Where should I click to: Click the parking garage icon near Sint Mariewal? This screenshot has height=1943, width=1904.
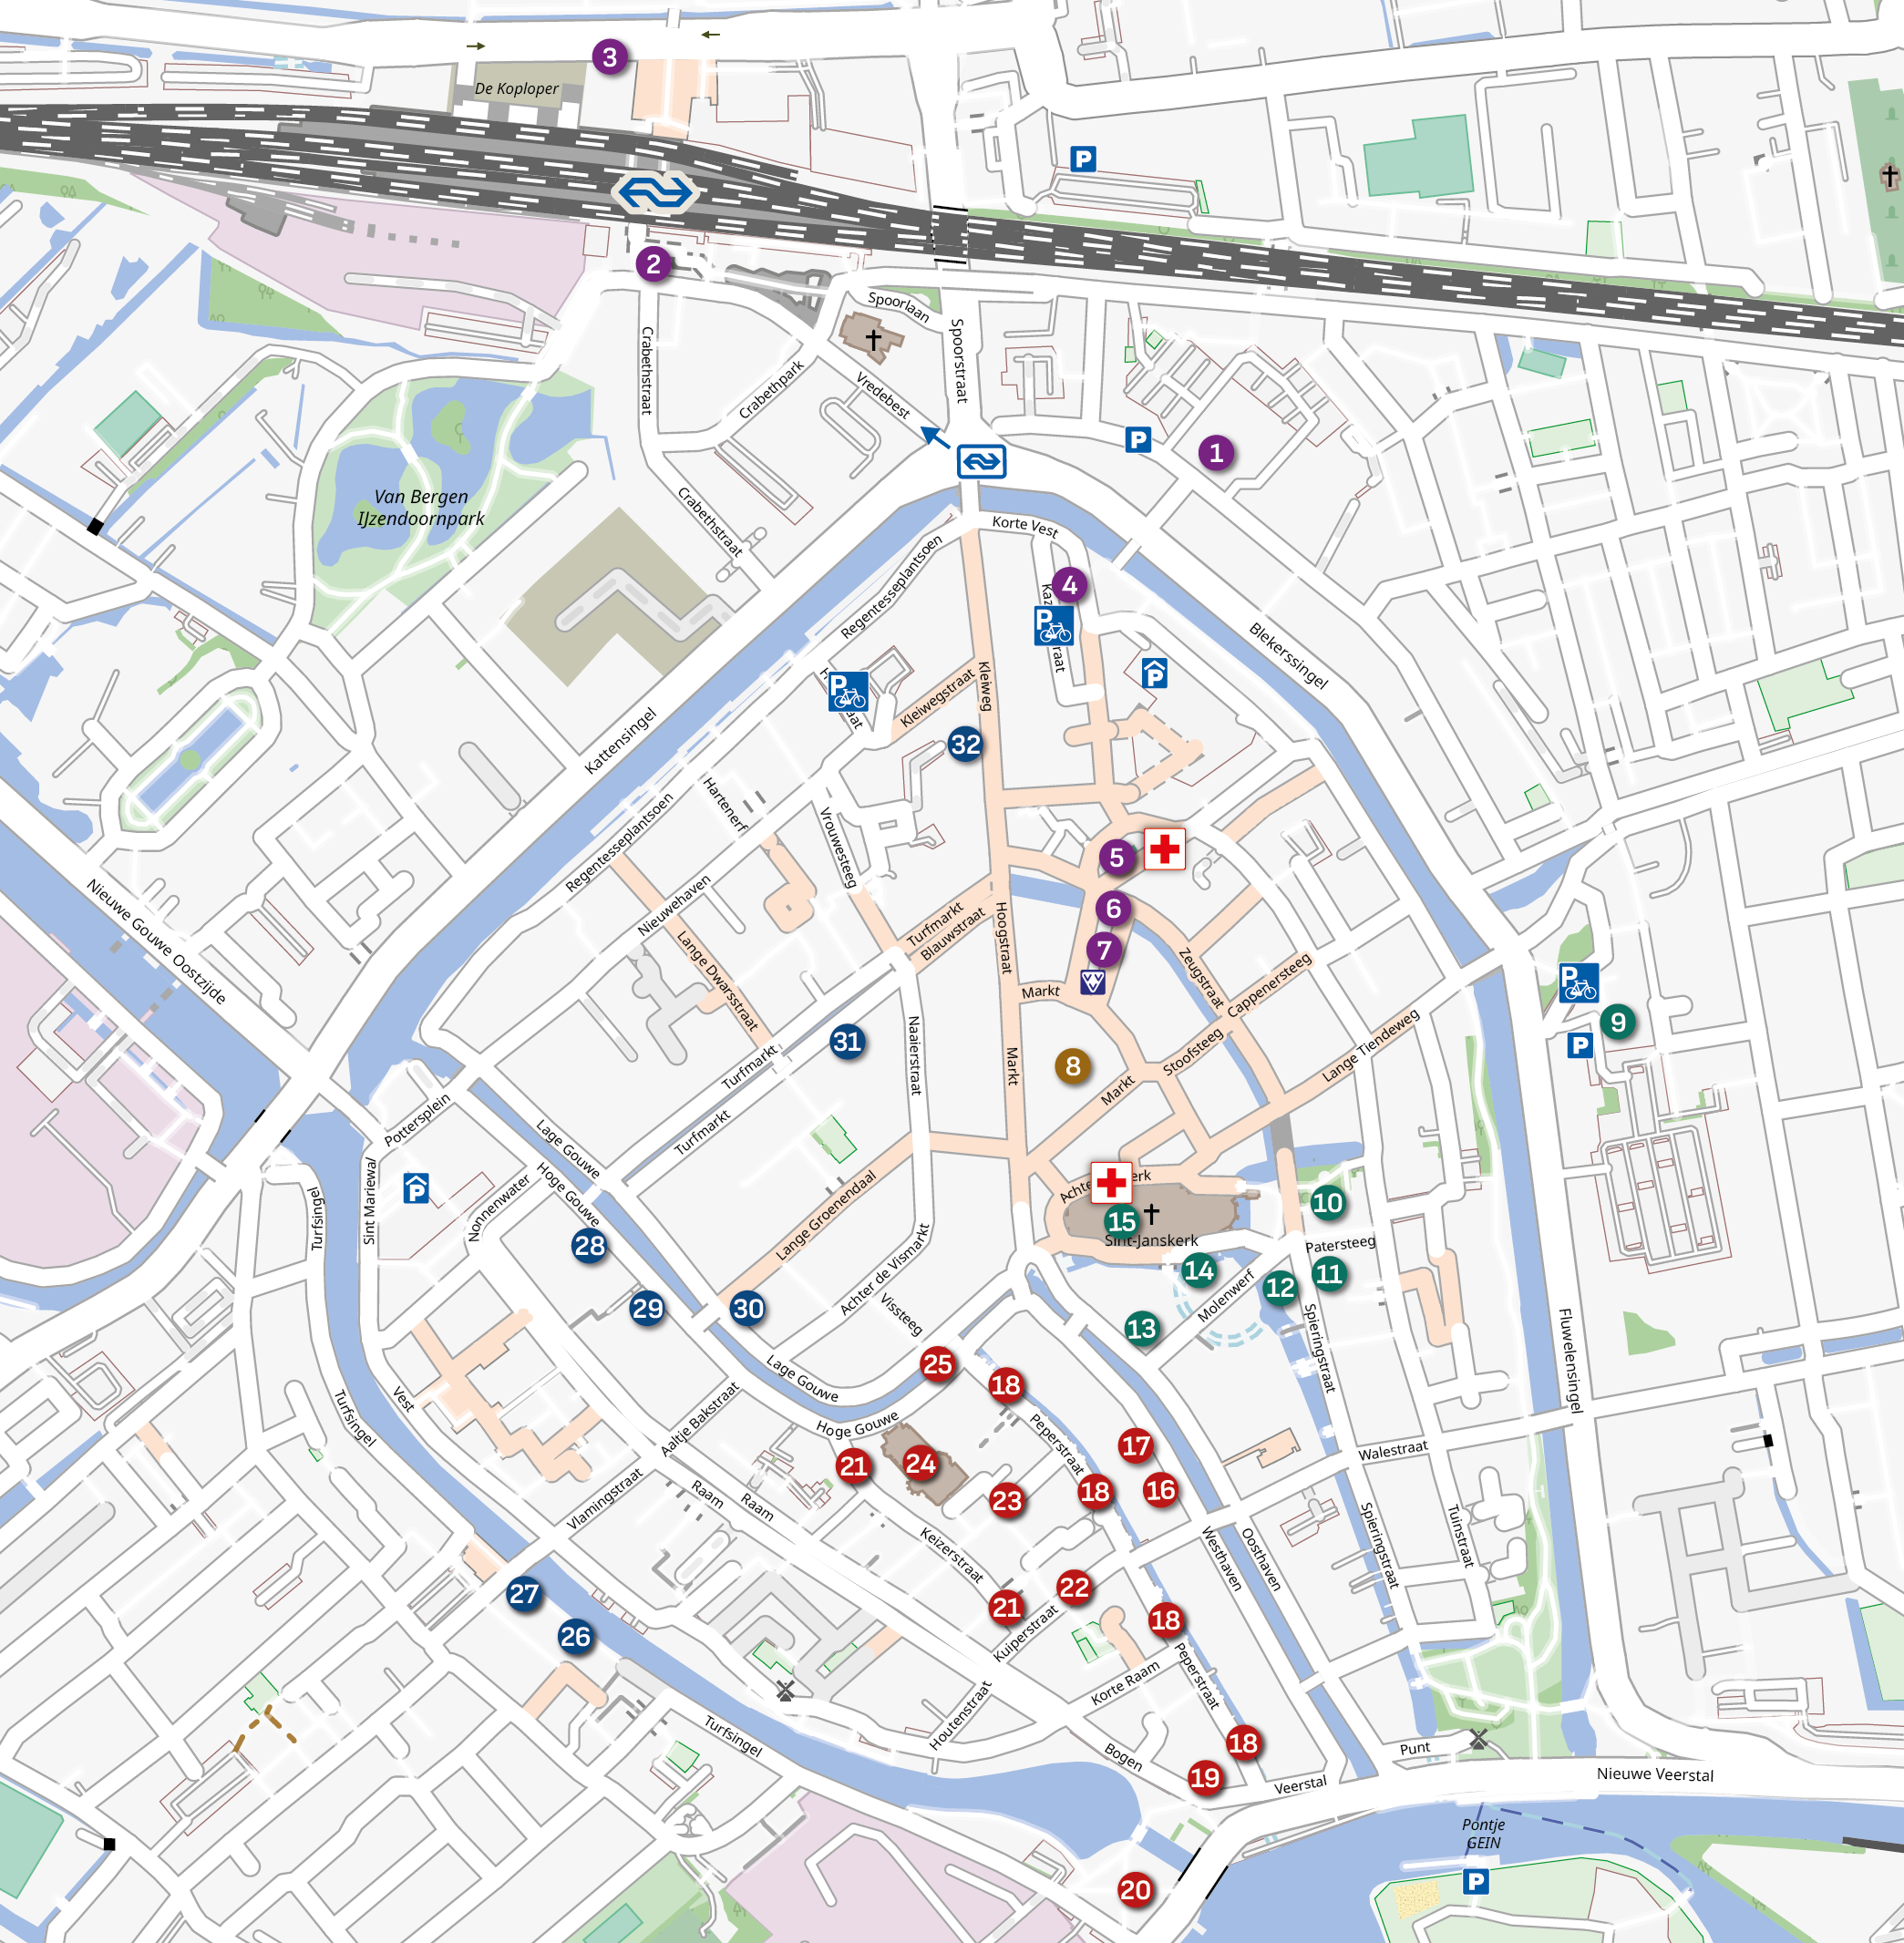click(416, 1189)
